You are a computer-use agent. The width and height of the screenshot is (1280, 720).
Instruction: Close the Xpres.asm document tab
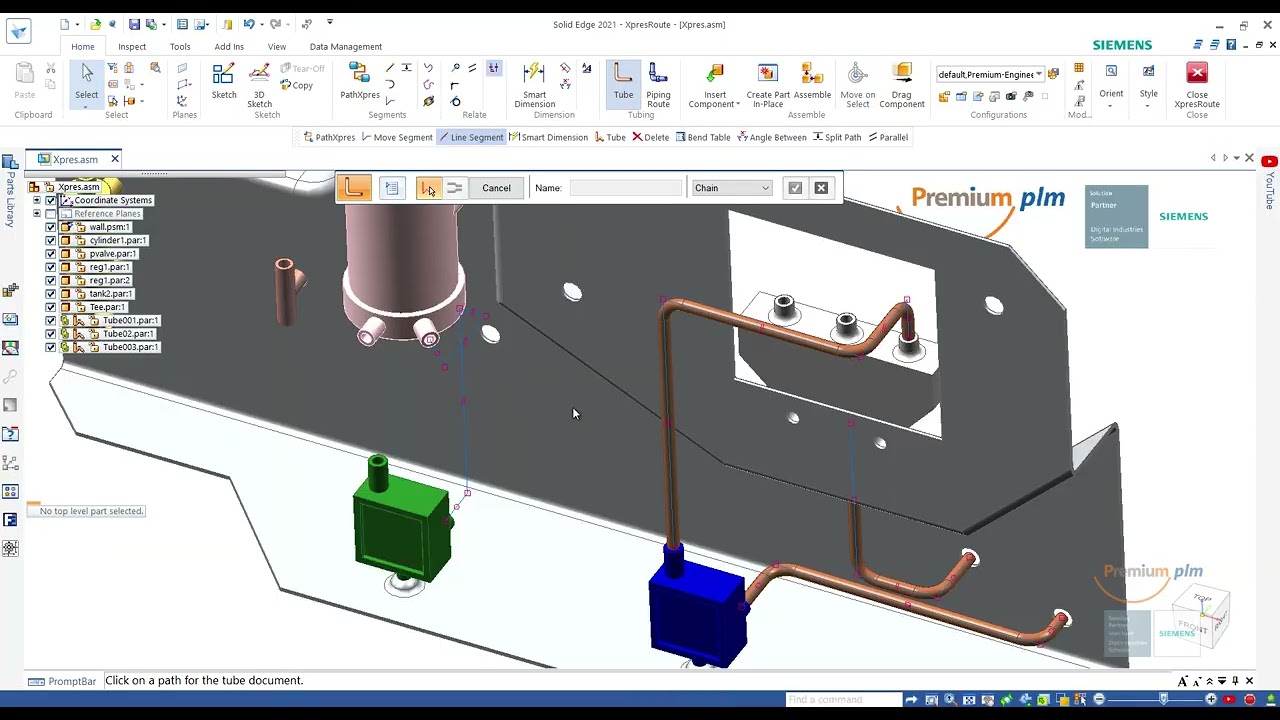click(115, 159)
